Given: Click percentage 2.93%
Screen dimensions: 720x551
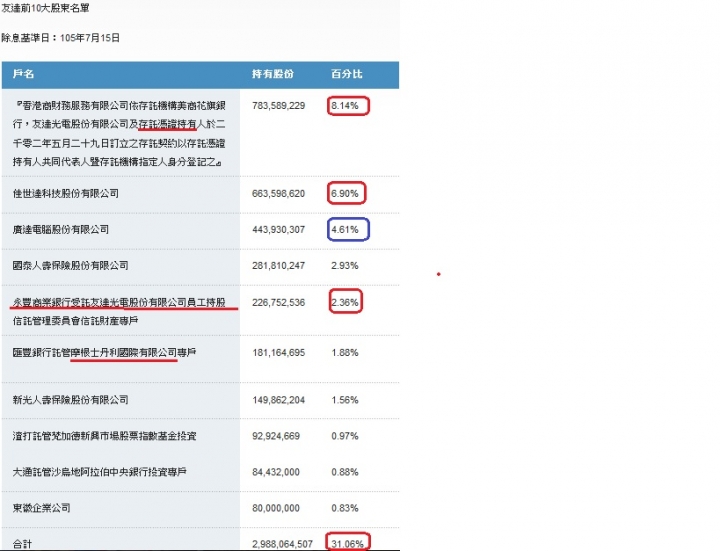Looking at the screenshot, I should [345, 265].
